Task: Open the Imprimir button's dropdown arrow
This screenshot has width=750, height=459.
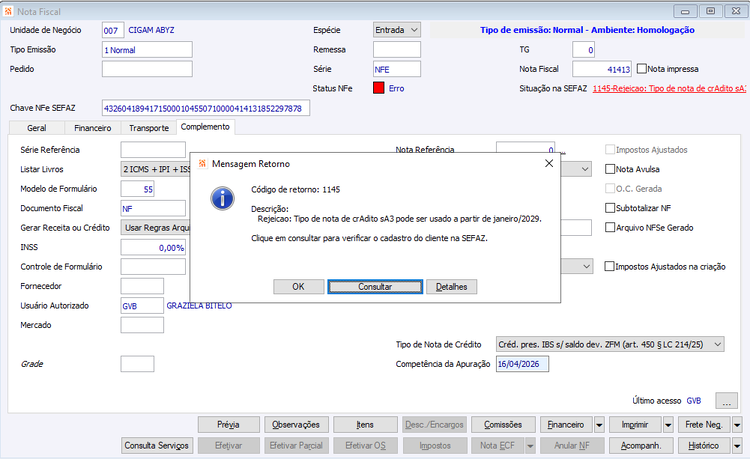Action: coord(668,425)
